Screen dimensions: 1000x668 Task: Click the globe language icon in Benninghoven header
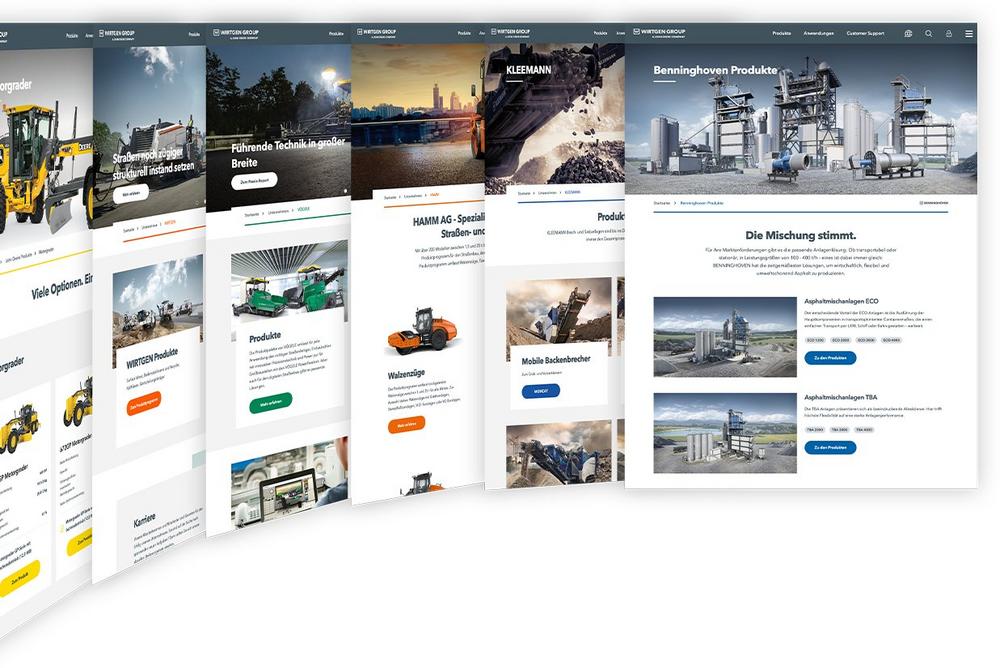tap(908, 33)
